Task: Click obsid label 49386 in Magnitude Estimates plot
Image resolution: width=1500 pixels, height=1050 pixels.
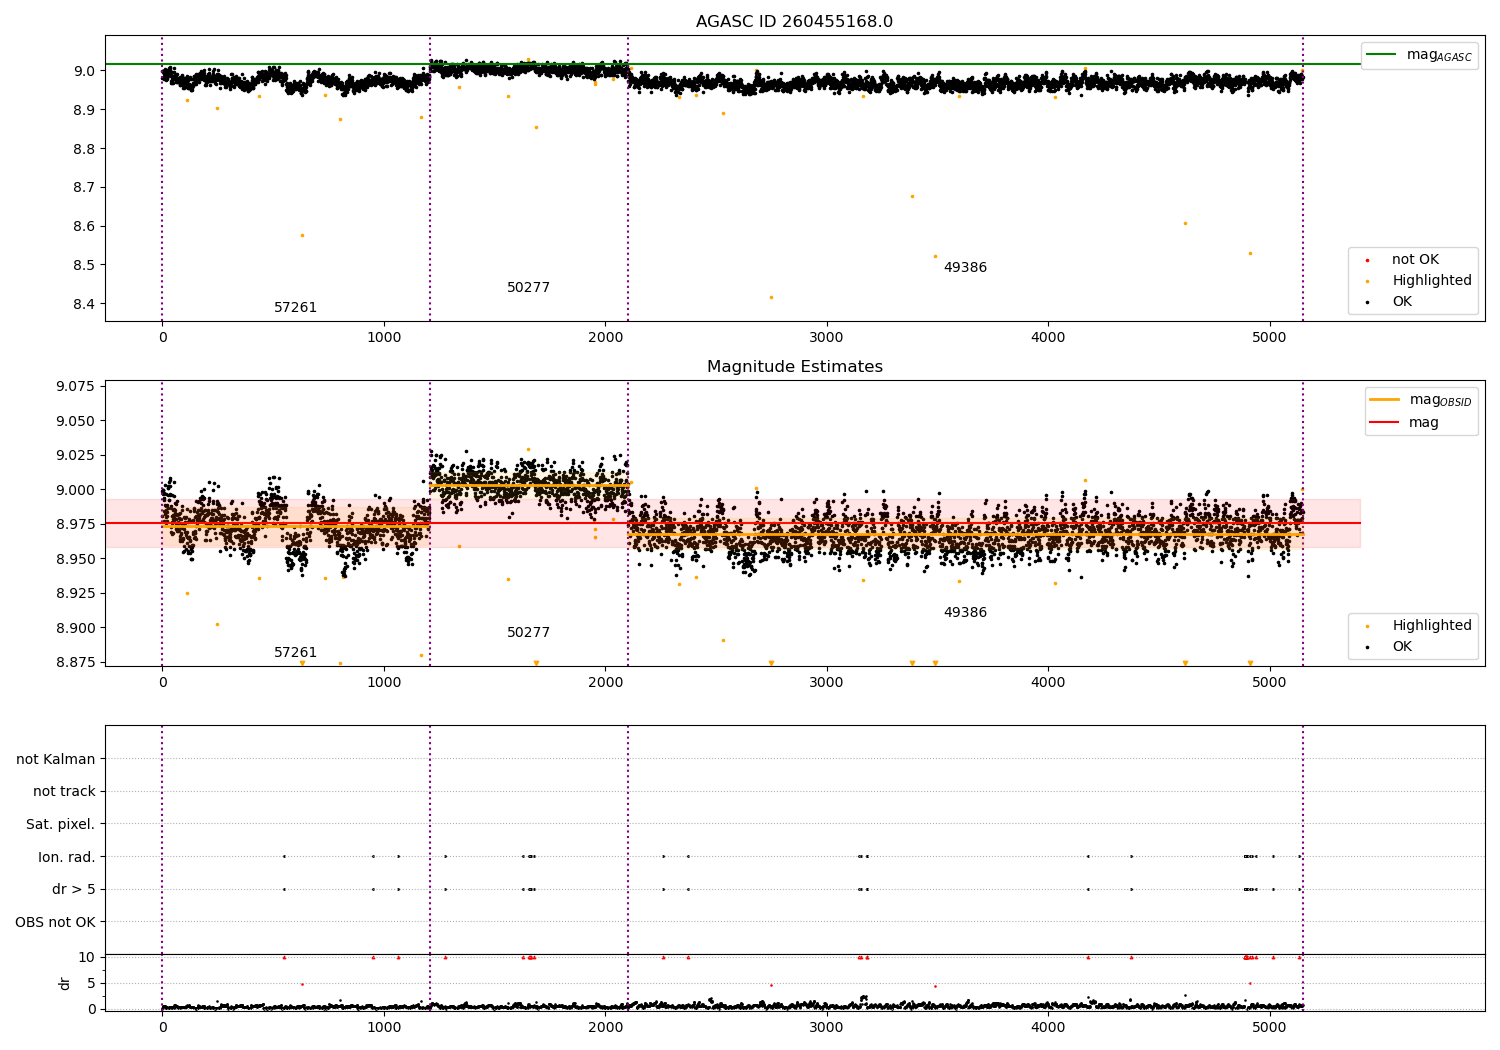Action: [x=965, y=613]
